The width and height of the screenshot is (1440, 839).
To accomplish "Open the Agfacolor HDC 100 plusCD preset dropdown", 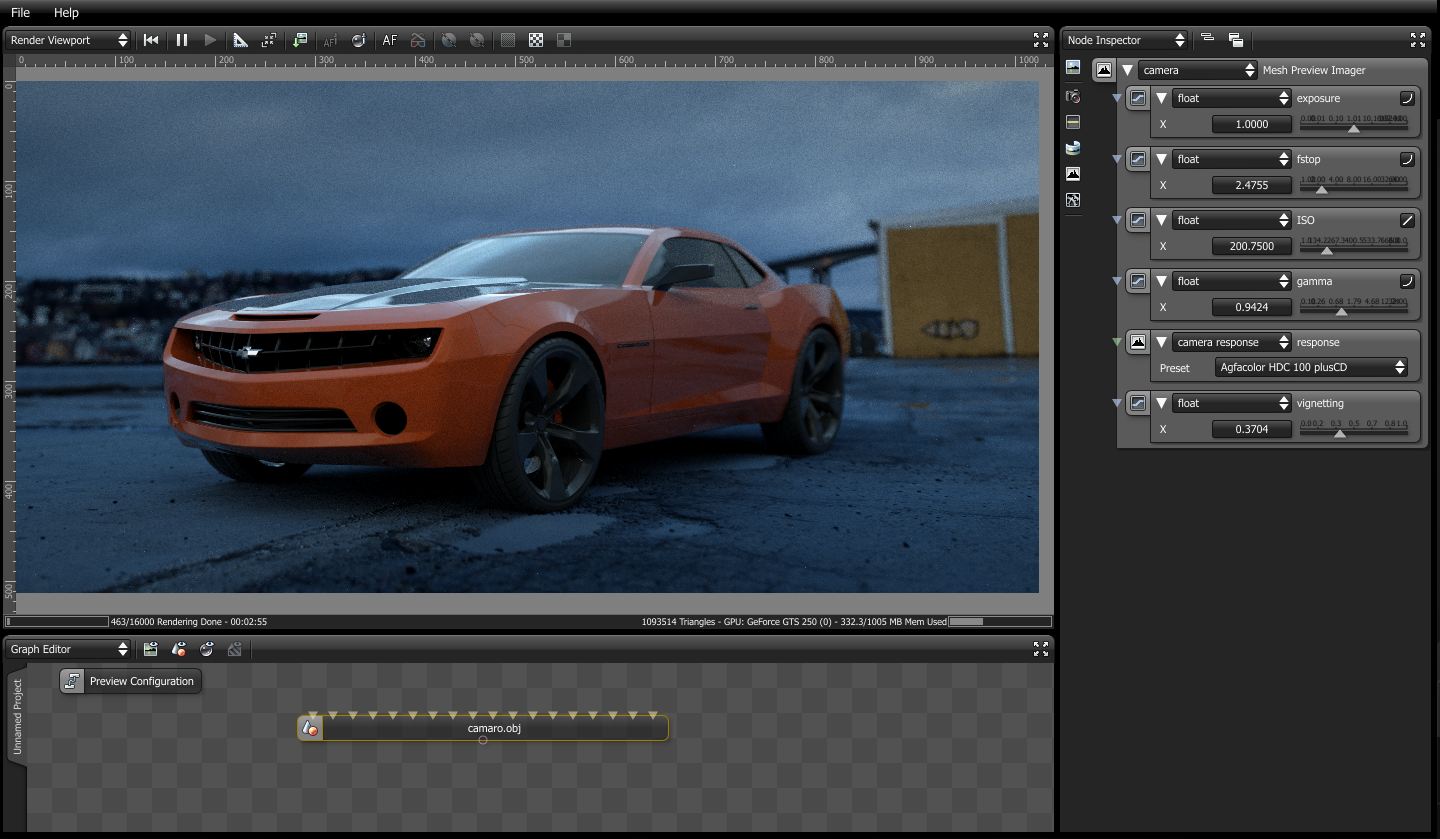I will pos(1312,367).
